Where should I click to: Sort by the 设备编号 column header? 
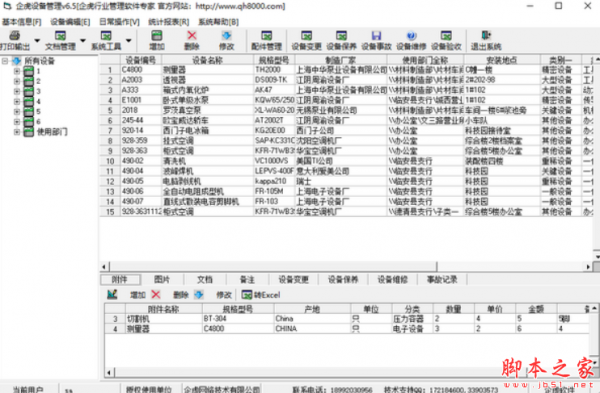(141, 60)
